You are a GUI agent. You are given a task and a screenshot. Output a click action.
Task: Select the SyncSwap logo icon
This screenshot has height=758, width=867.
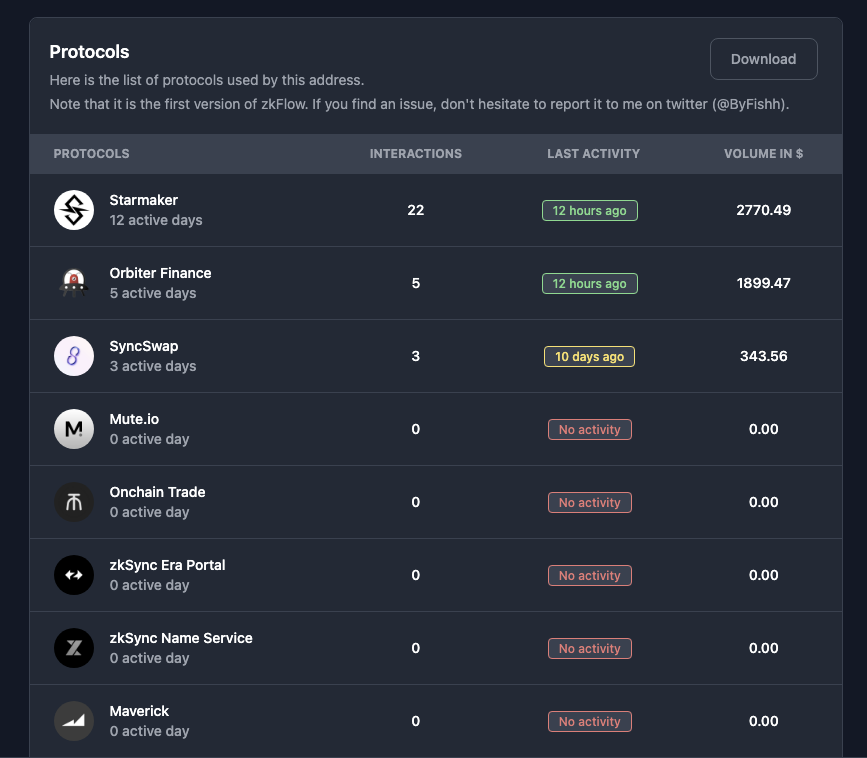(74, 356)
